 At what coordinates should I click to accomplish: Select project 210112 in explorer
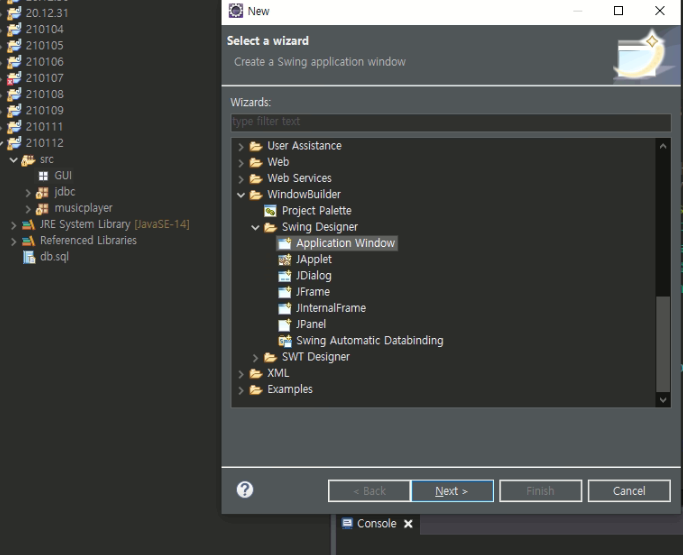pos(44,143)
